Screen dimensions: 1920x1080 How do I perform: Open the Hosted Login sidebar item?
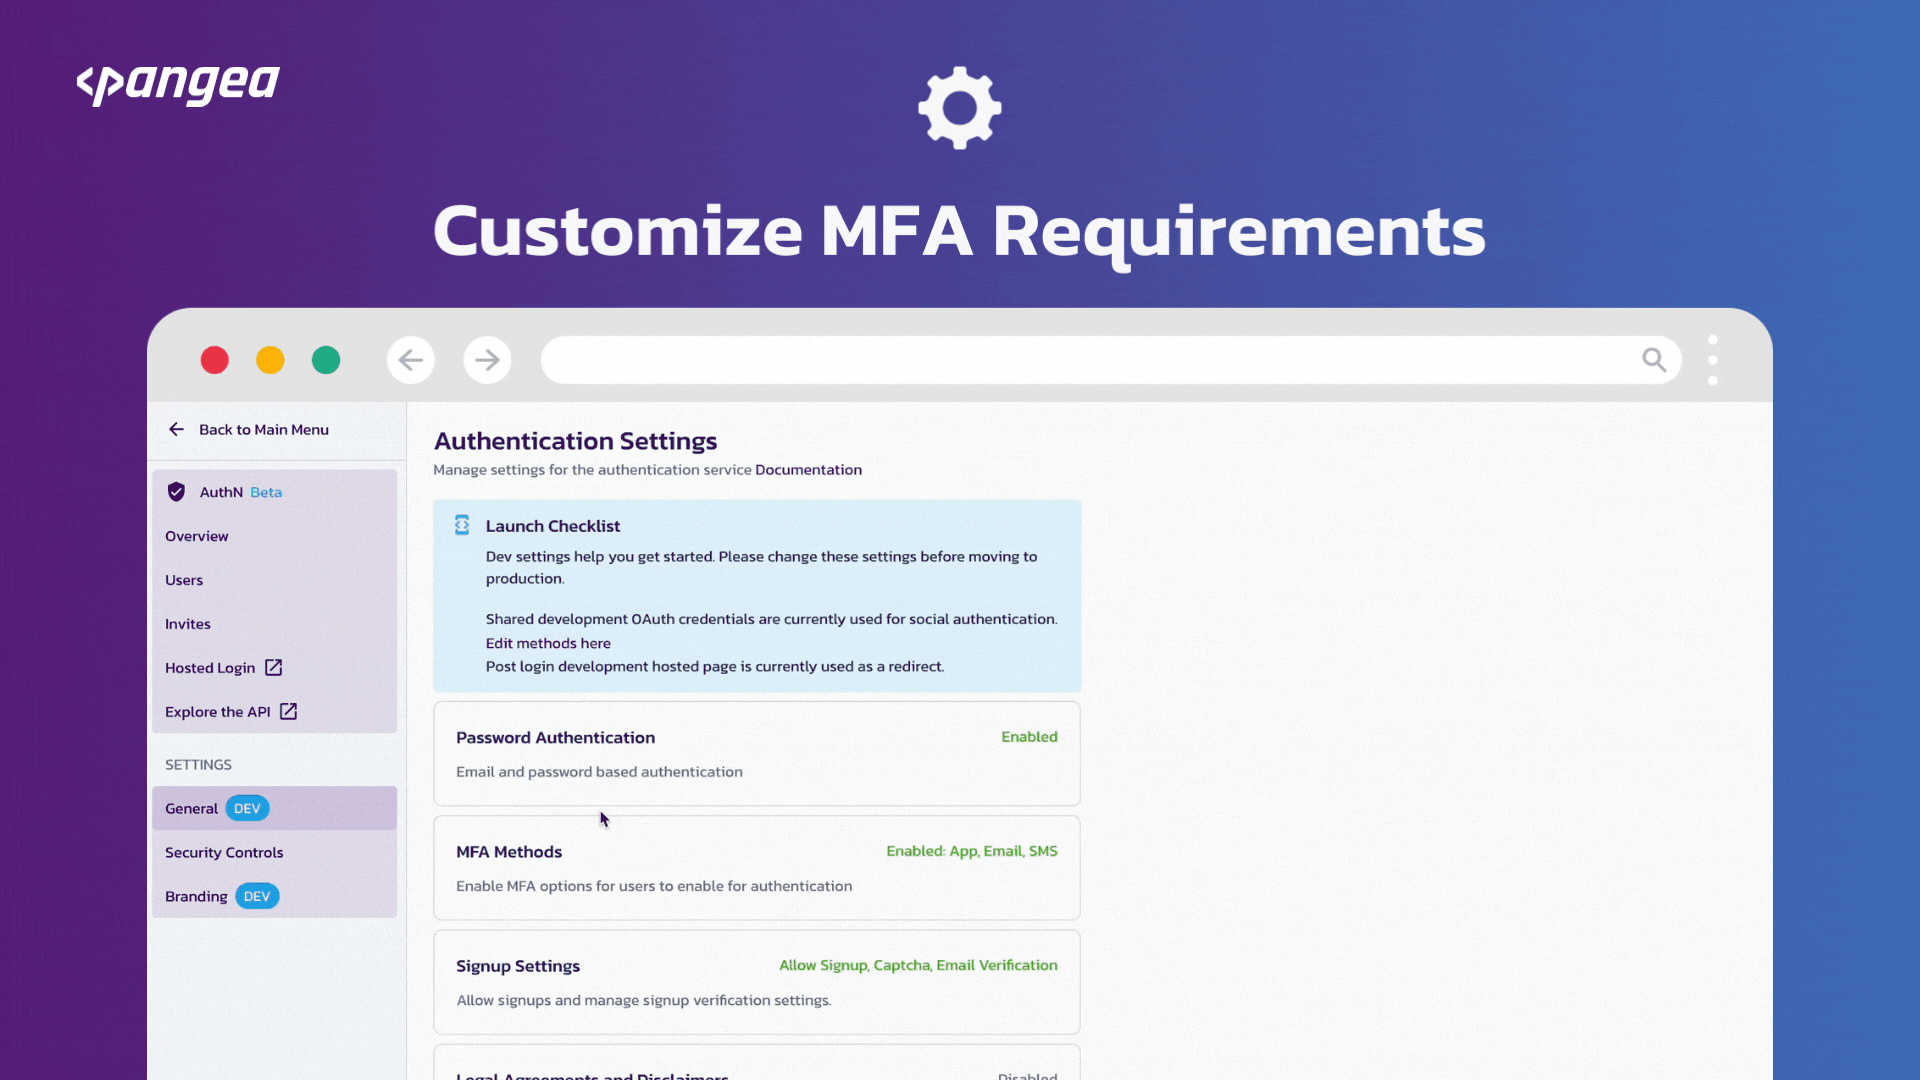tap(274, 668)
